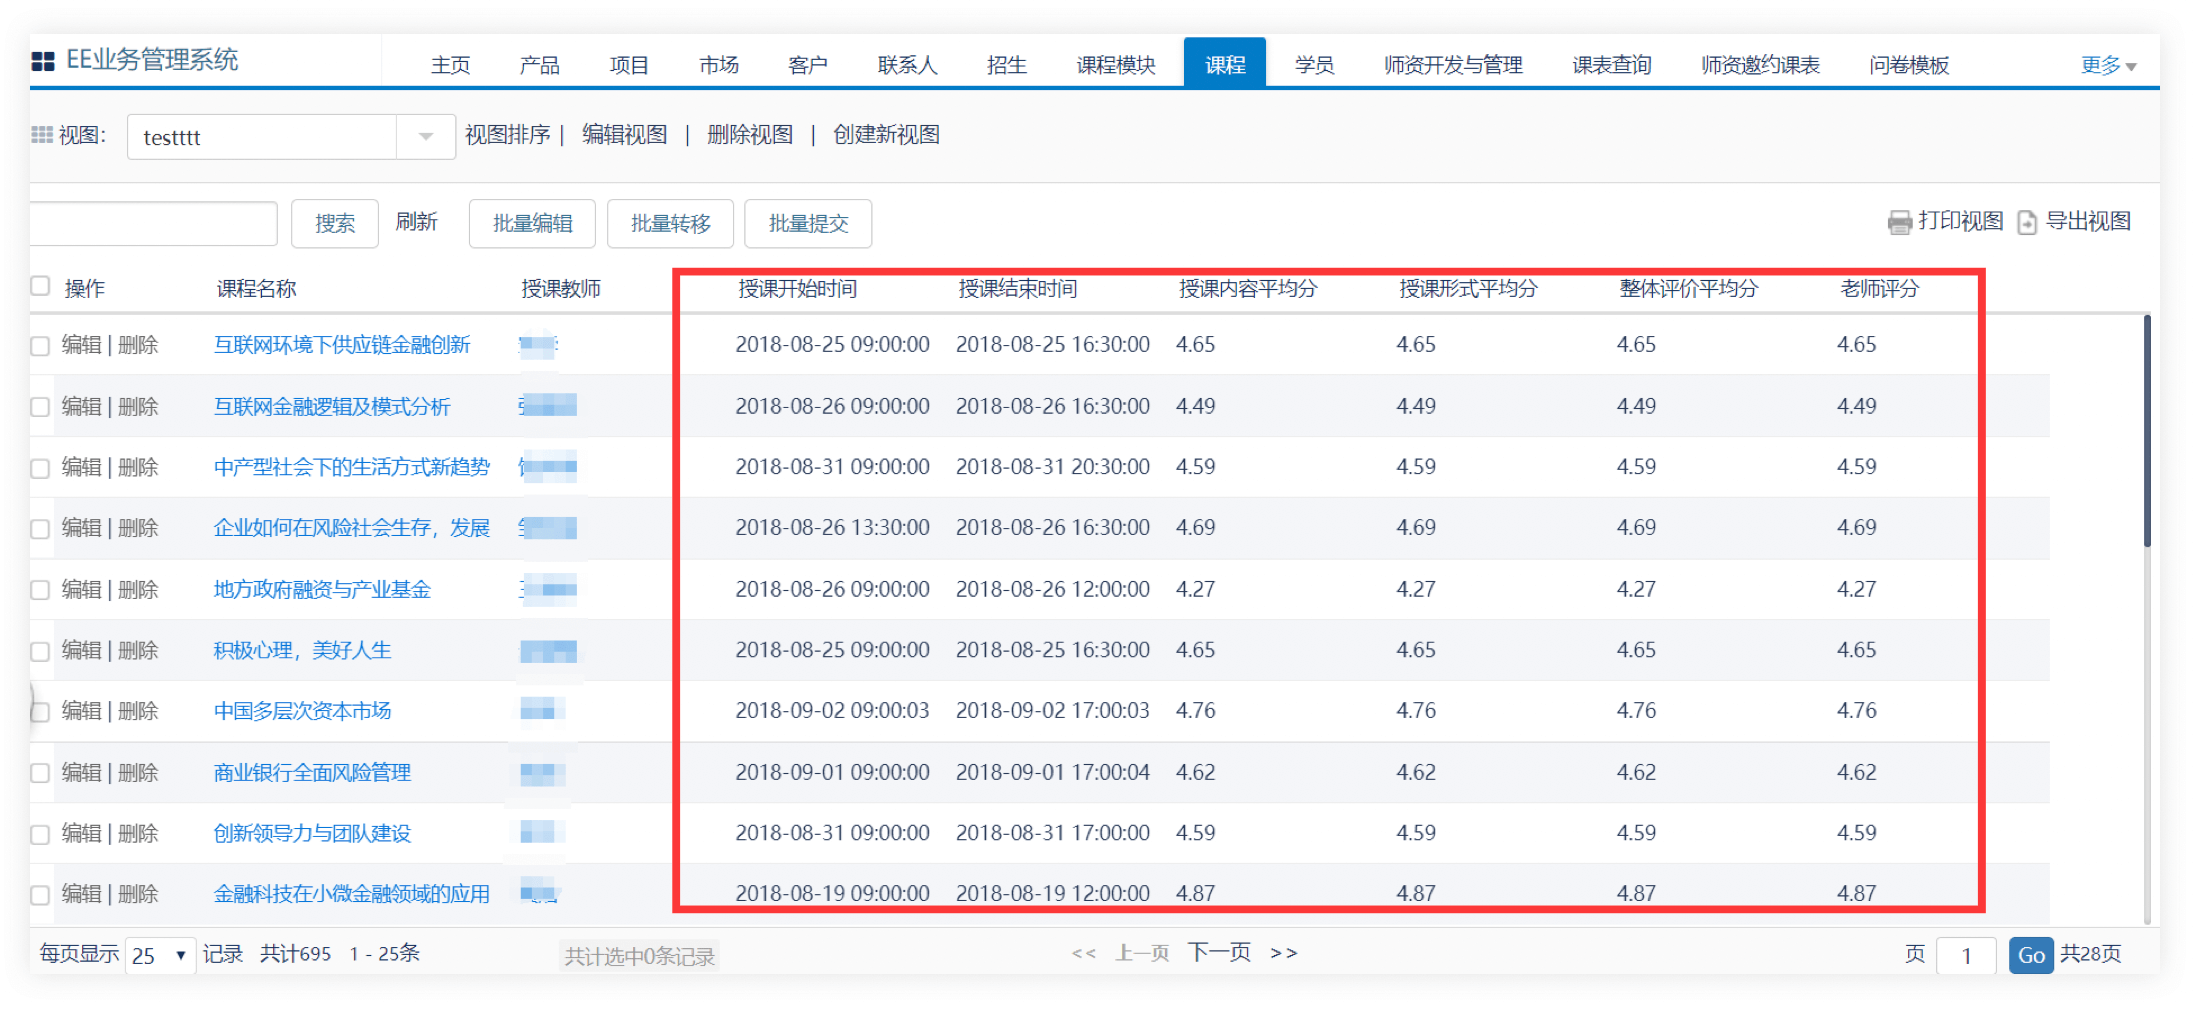The height and width of the screenshot is (1020, 2200).
Task: Open the testttt view dropdown
Action: pos(426,137)
